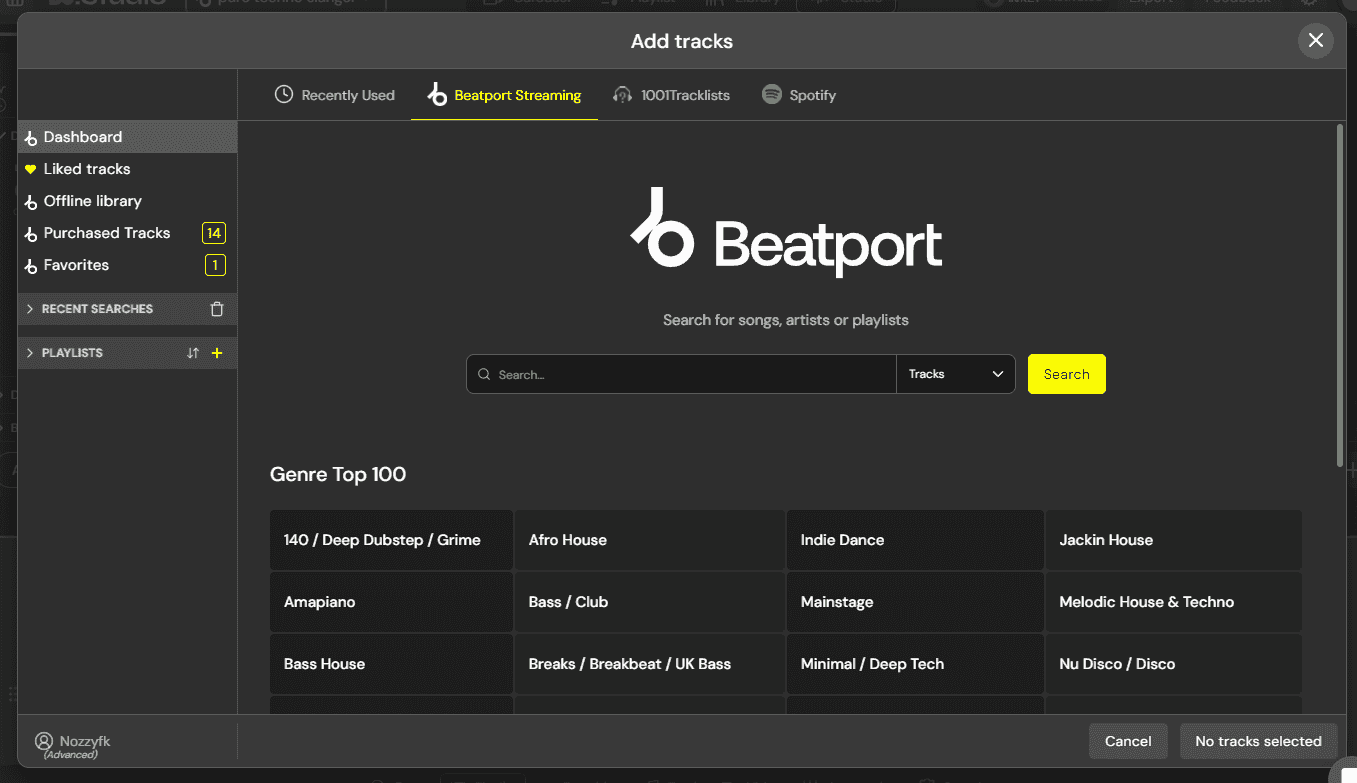
Task: Open the Offline library section
Action: coord(93,200)
